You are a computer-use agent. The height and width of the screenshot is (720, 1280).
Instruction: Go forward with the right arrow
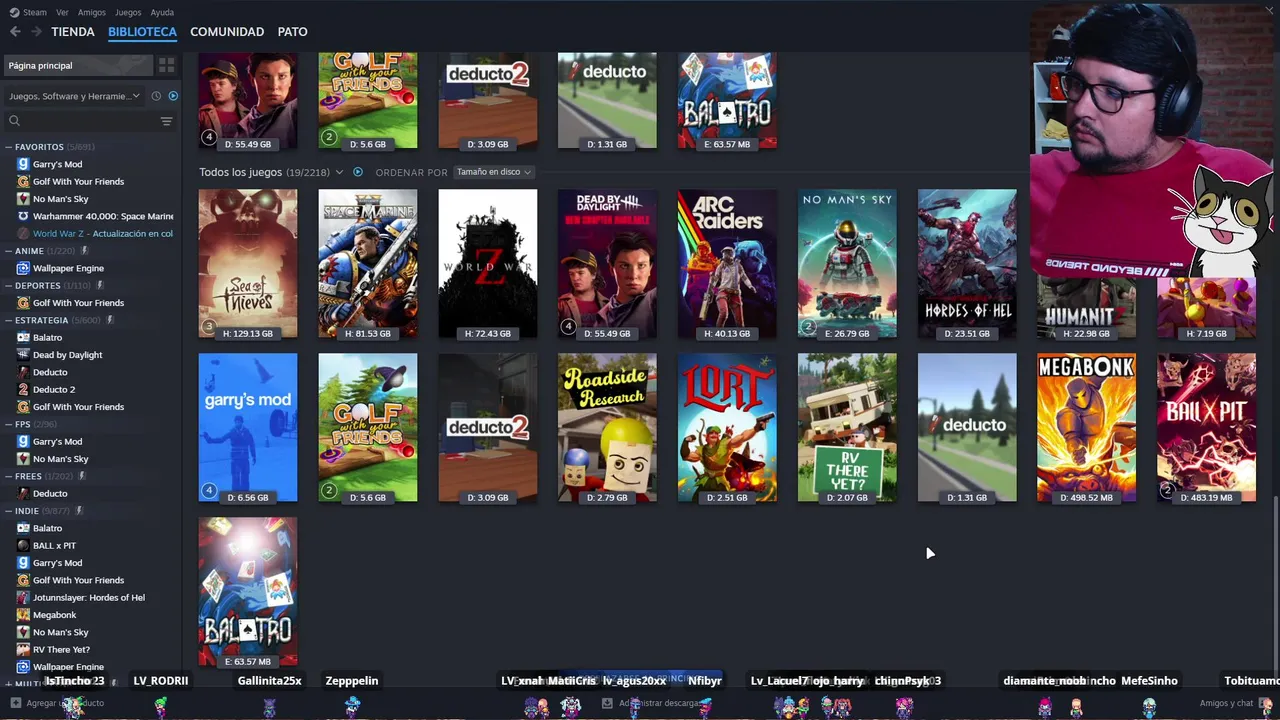(x=36, y=32)
